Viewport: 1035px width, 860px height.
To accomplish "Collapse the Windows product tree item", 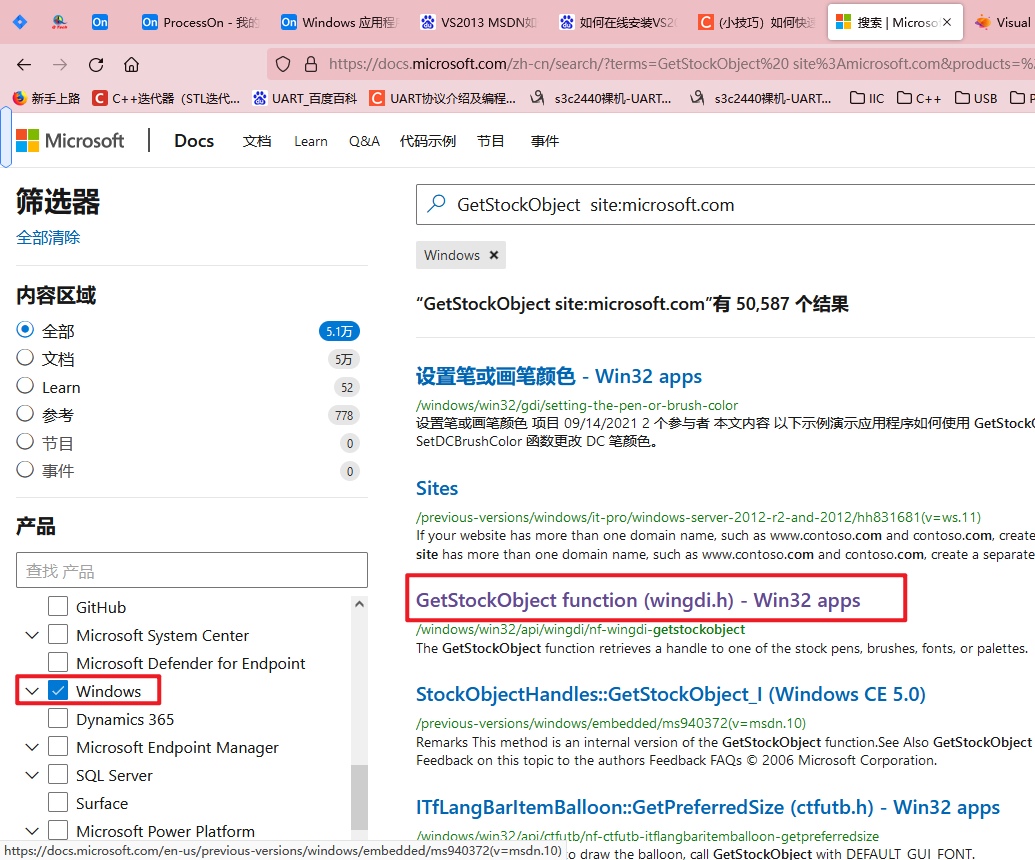I will coord(31,690).
